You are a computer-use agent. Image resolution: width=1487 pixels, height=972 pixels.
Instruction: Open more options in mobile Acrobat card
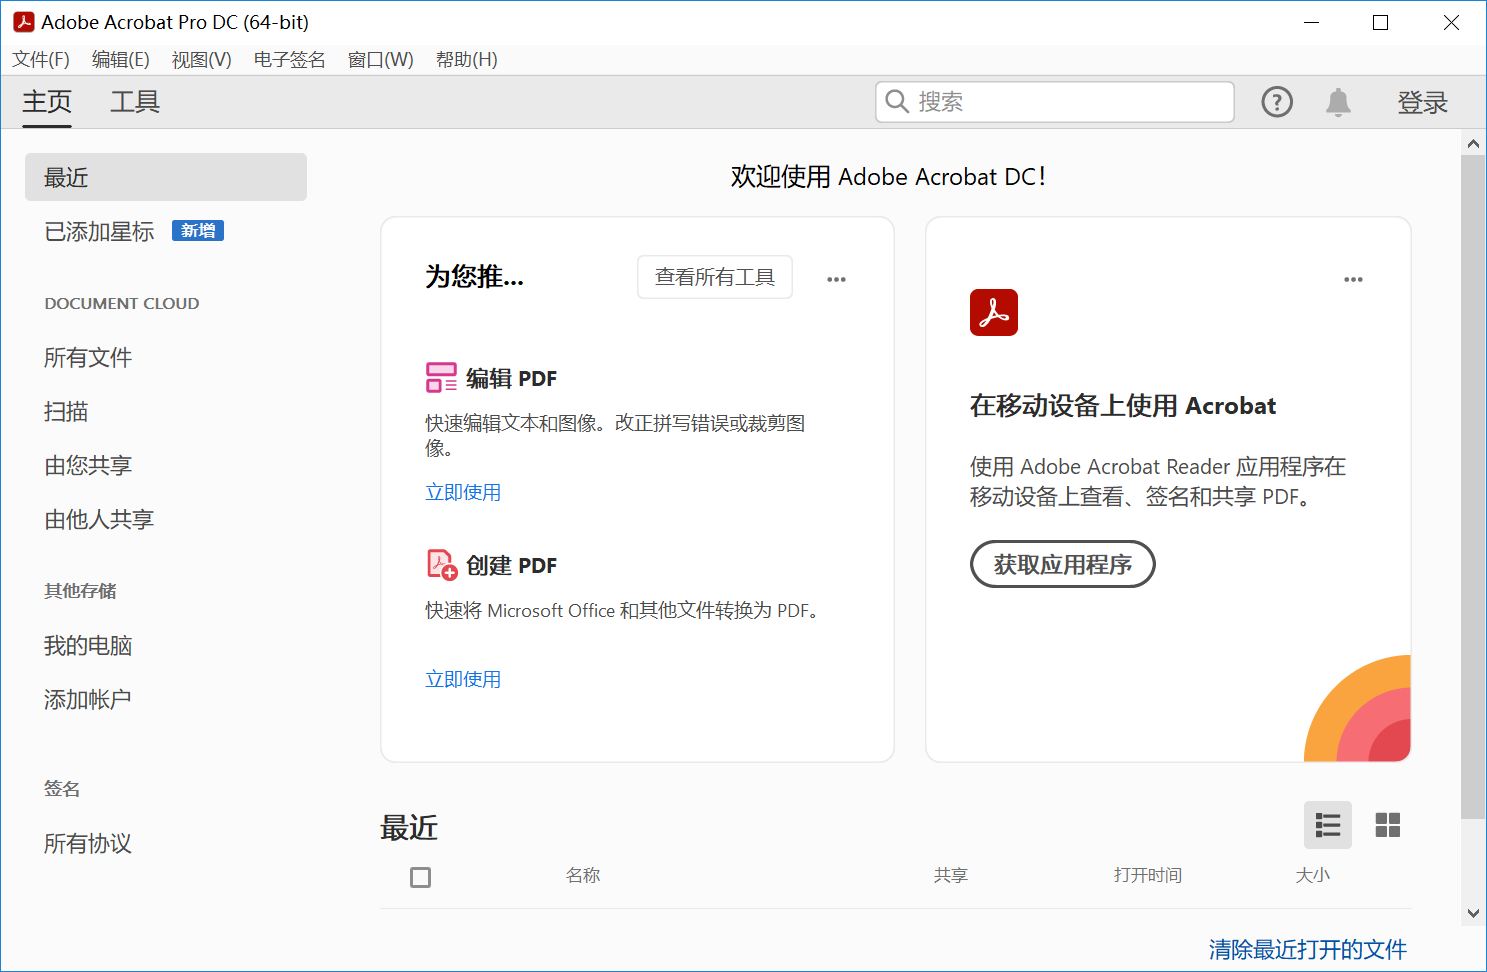coord(1353,280)
